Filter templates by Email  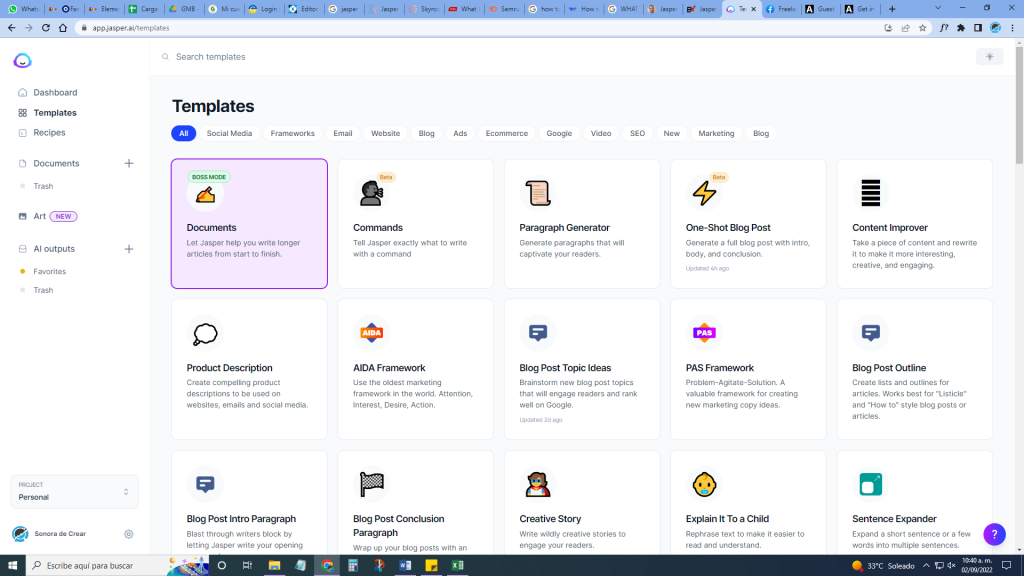pyautogui.click(x=343, y=133)
